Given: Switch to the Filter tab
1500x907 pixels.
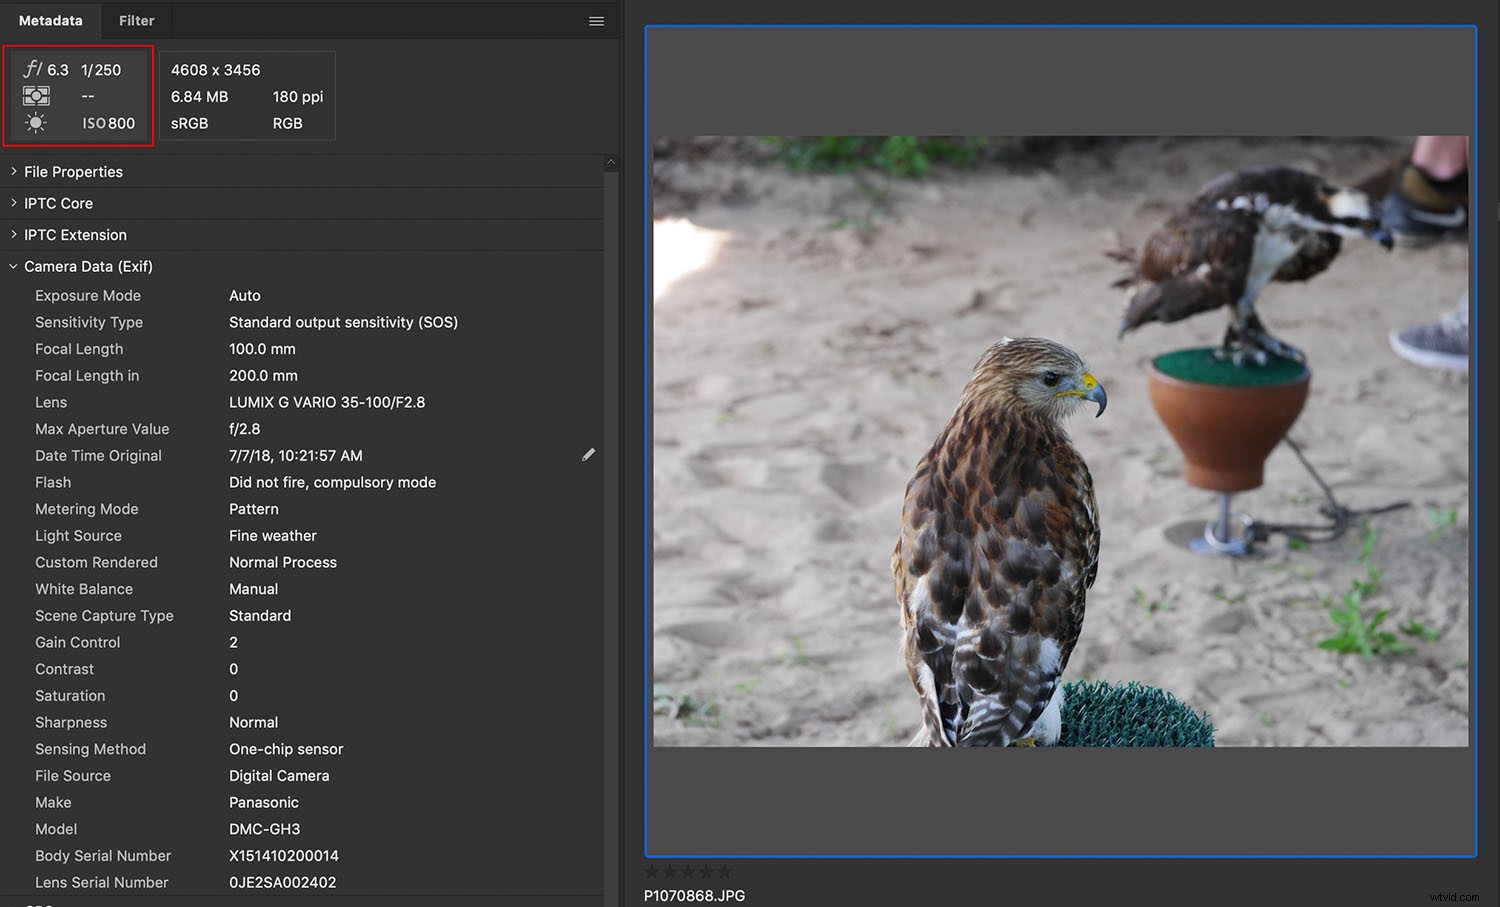Looking at the screenshot, I should [x=136, y=20].
